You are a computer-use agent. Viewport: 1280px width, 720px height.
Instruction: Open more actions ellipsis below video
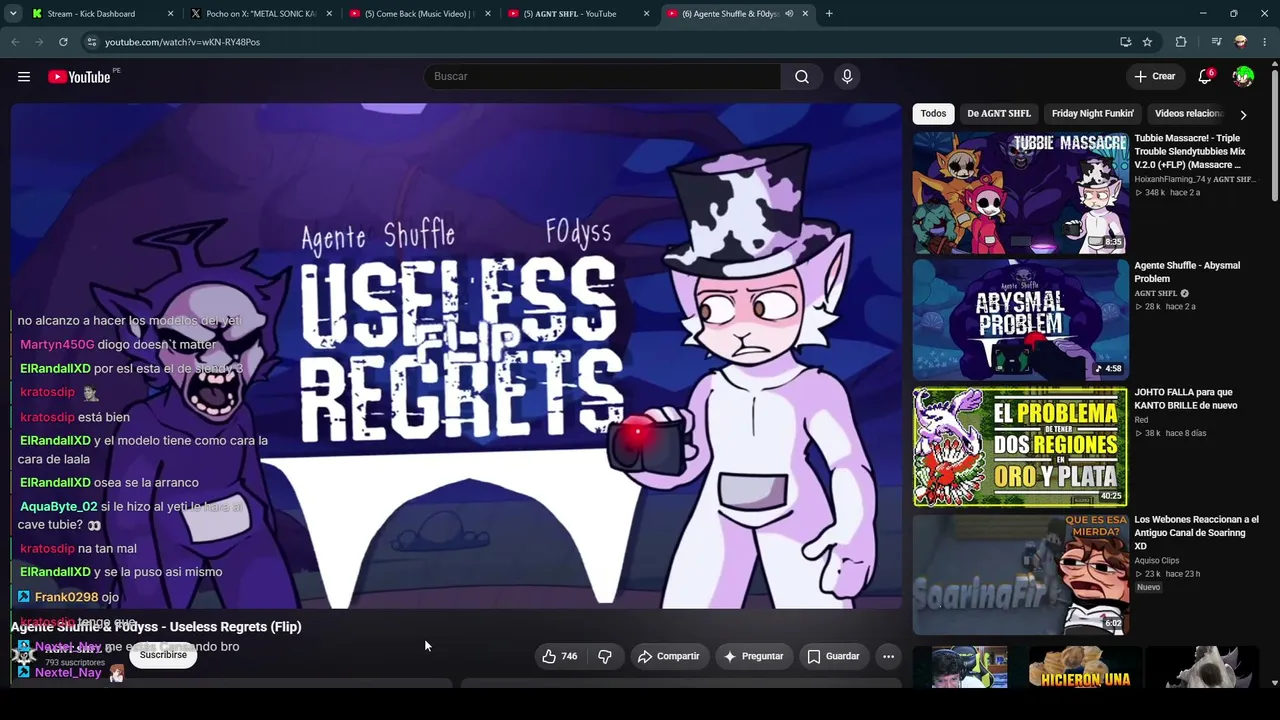pyautogui.click(x=888, y=656)
